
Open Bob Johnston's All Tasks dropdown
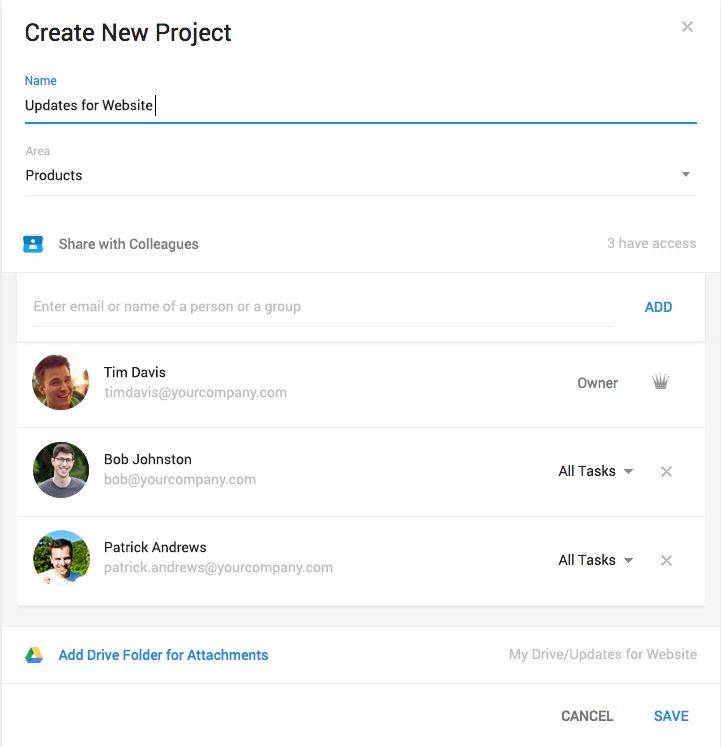(596, 471)
